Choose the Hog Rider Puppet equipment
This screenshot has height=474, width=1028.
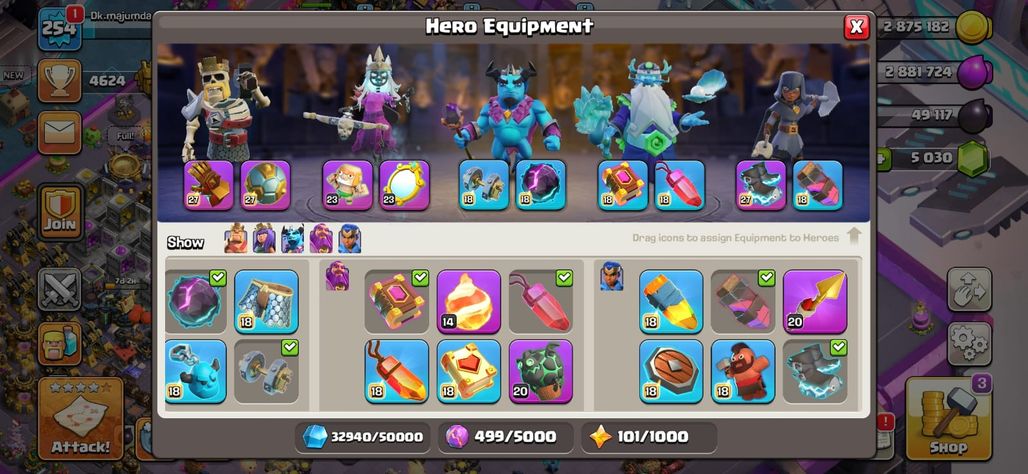pyautogui.click(x=743, y=371)
